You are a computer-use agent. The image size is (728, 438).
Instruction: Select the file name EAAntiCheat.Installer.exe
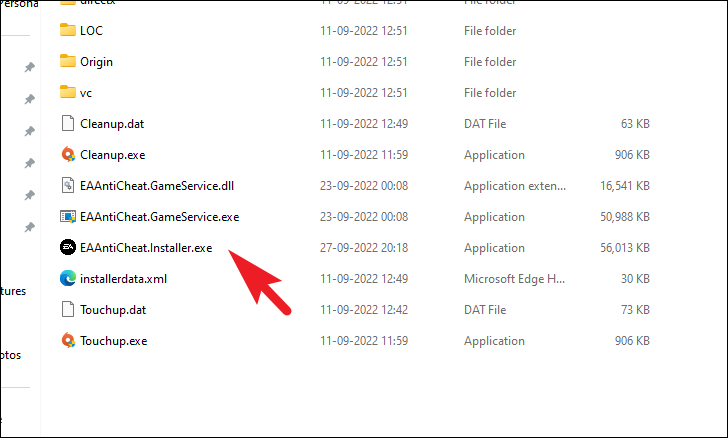[146, 248]
